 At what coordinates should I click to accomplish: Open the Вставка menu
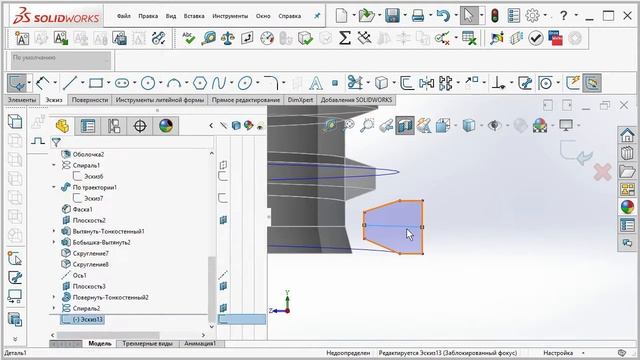coord(194,16)
